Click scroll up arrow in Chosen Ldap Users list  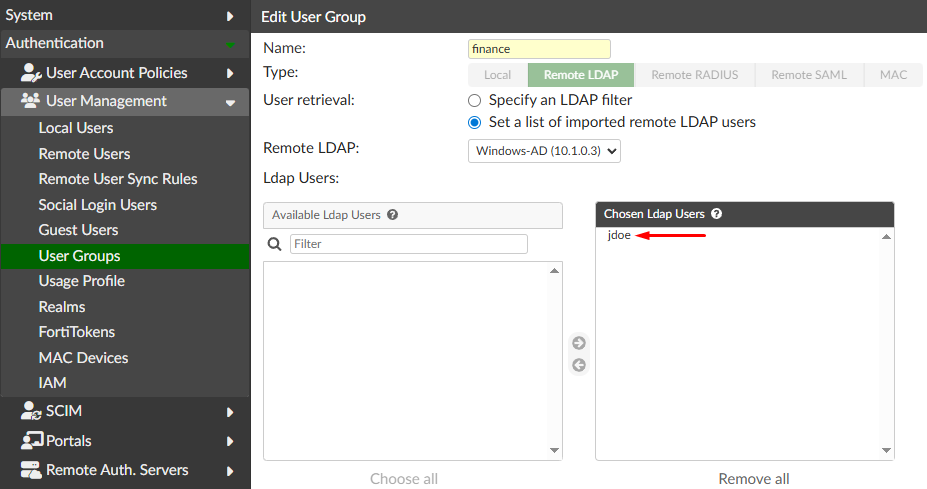pyautogui.click(x=886, y=237)
